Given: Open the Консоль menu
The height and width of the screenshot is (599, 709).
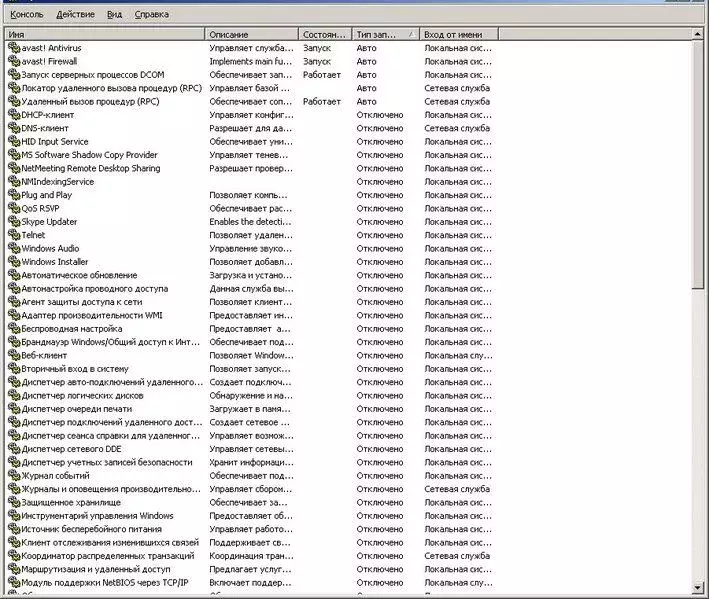Looking at the screenshot, I should (x=27, y=14).
